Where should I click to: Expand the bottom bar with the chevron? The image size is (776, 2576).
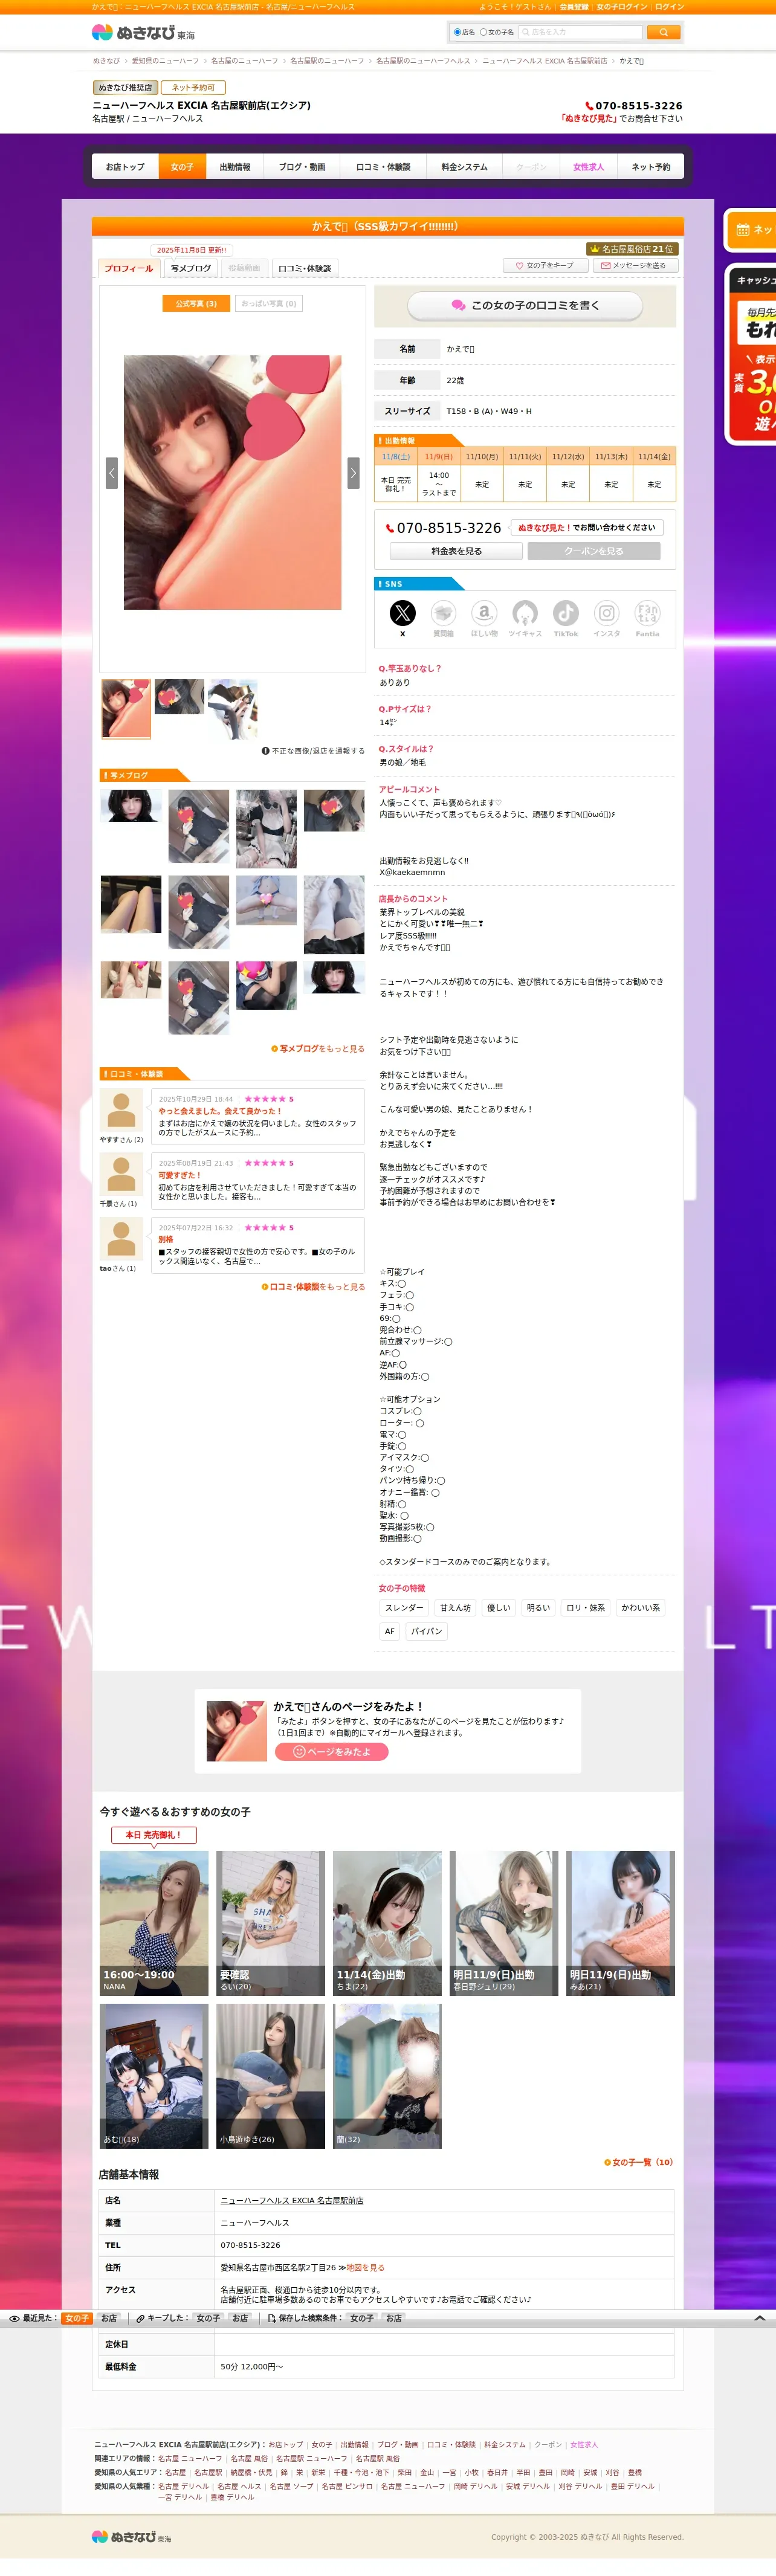759,2318
